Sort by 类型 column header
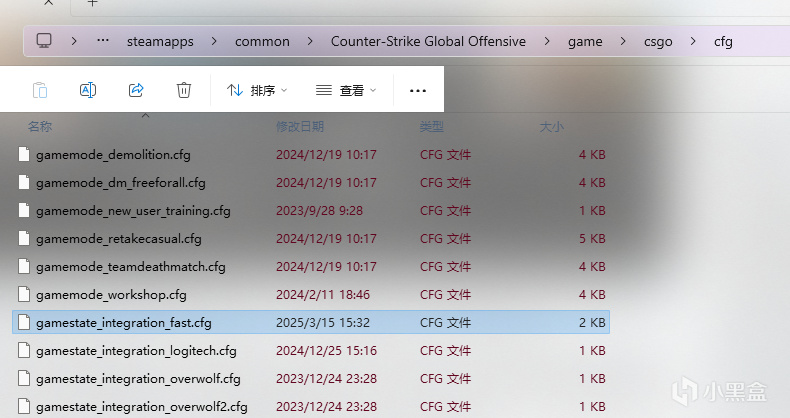The image size is (790, 418). click(x=432, y=126)
